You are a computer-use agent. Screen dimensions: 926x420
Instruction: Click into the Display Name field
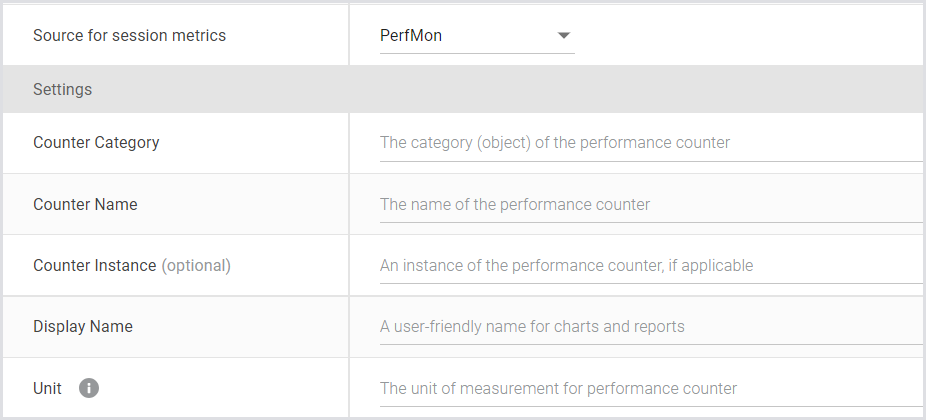pos(650,327)
